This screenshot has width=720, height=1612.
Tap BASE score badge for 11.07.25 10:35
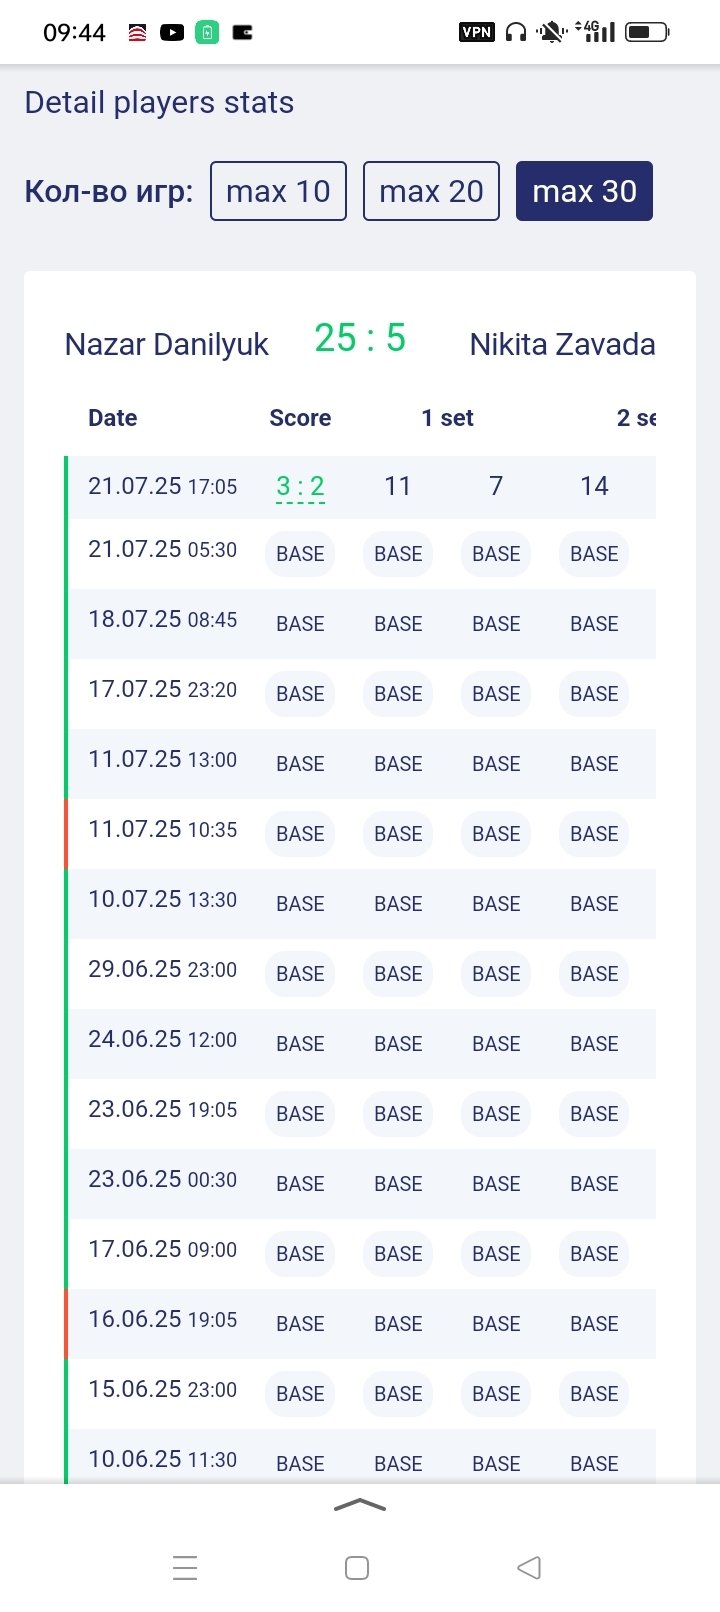click(300, 834)
